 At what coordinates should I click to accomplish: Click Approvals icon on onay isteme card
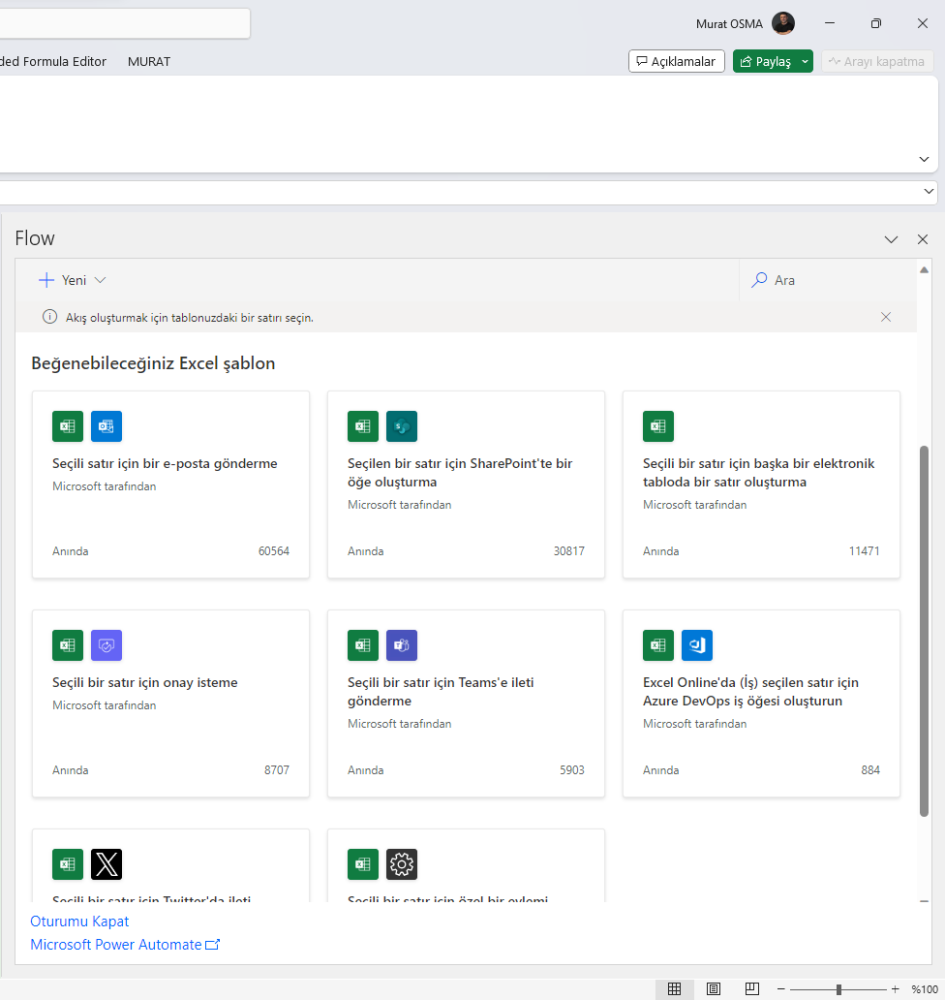[106, 645]
